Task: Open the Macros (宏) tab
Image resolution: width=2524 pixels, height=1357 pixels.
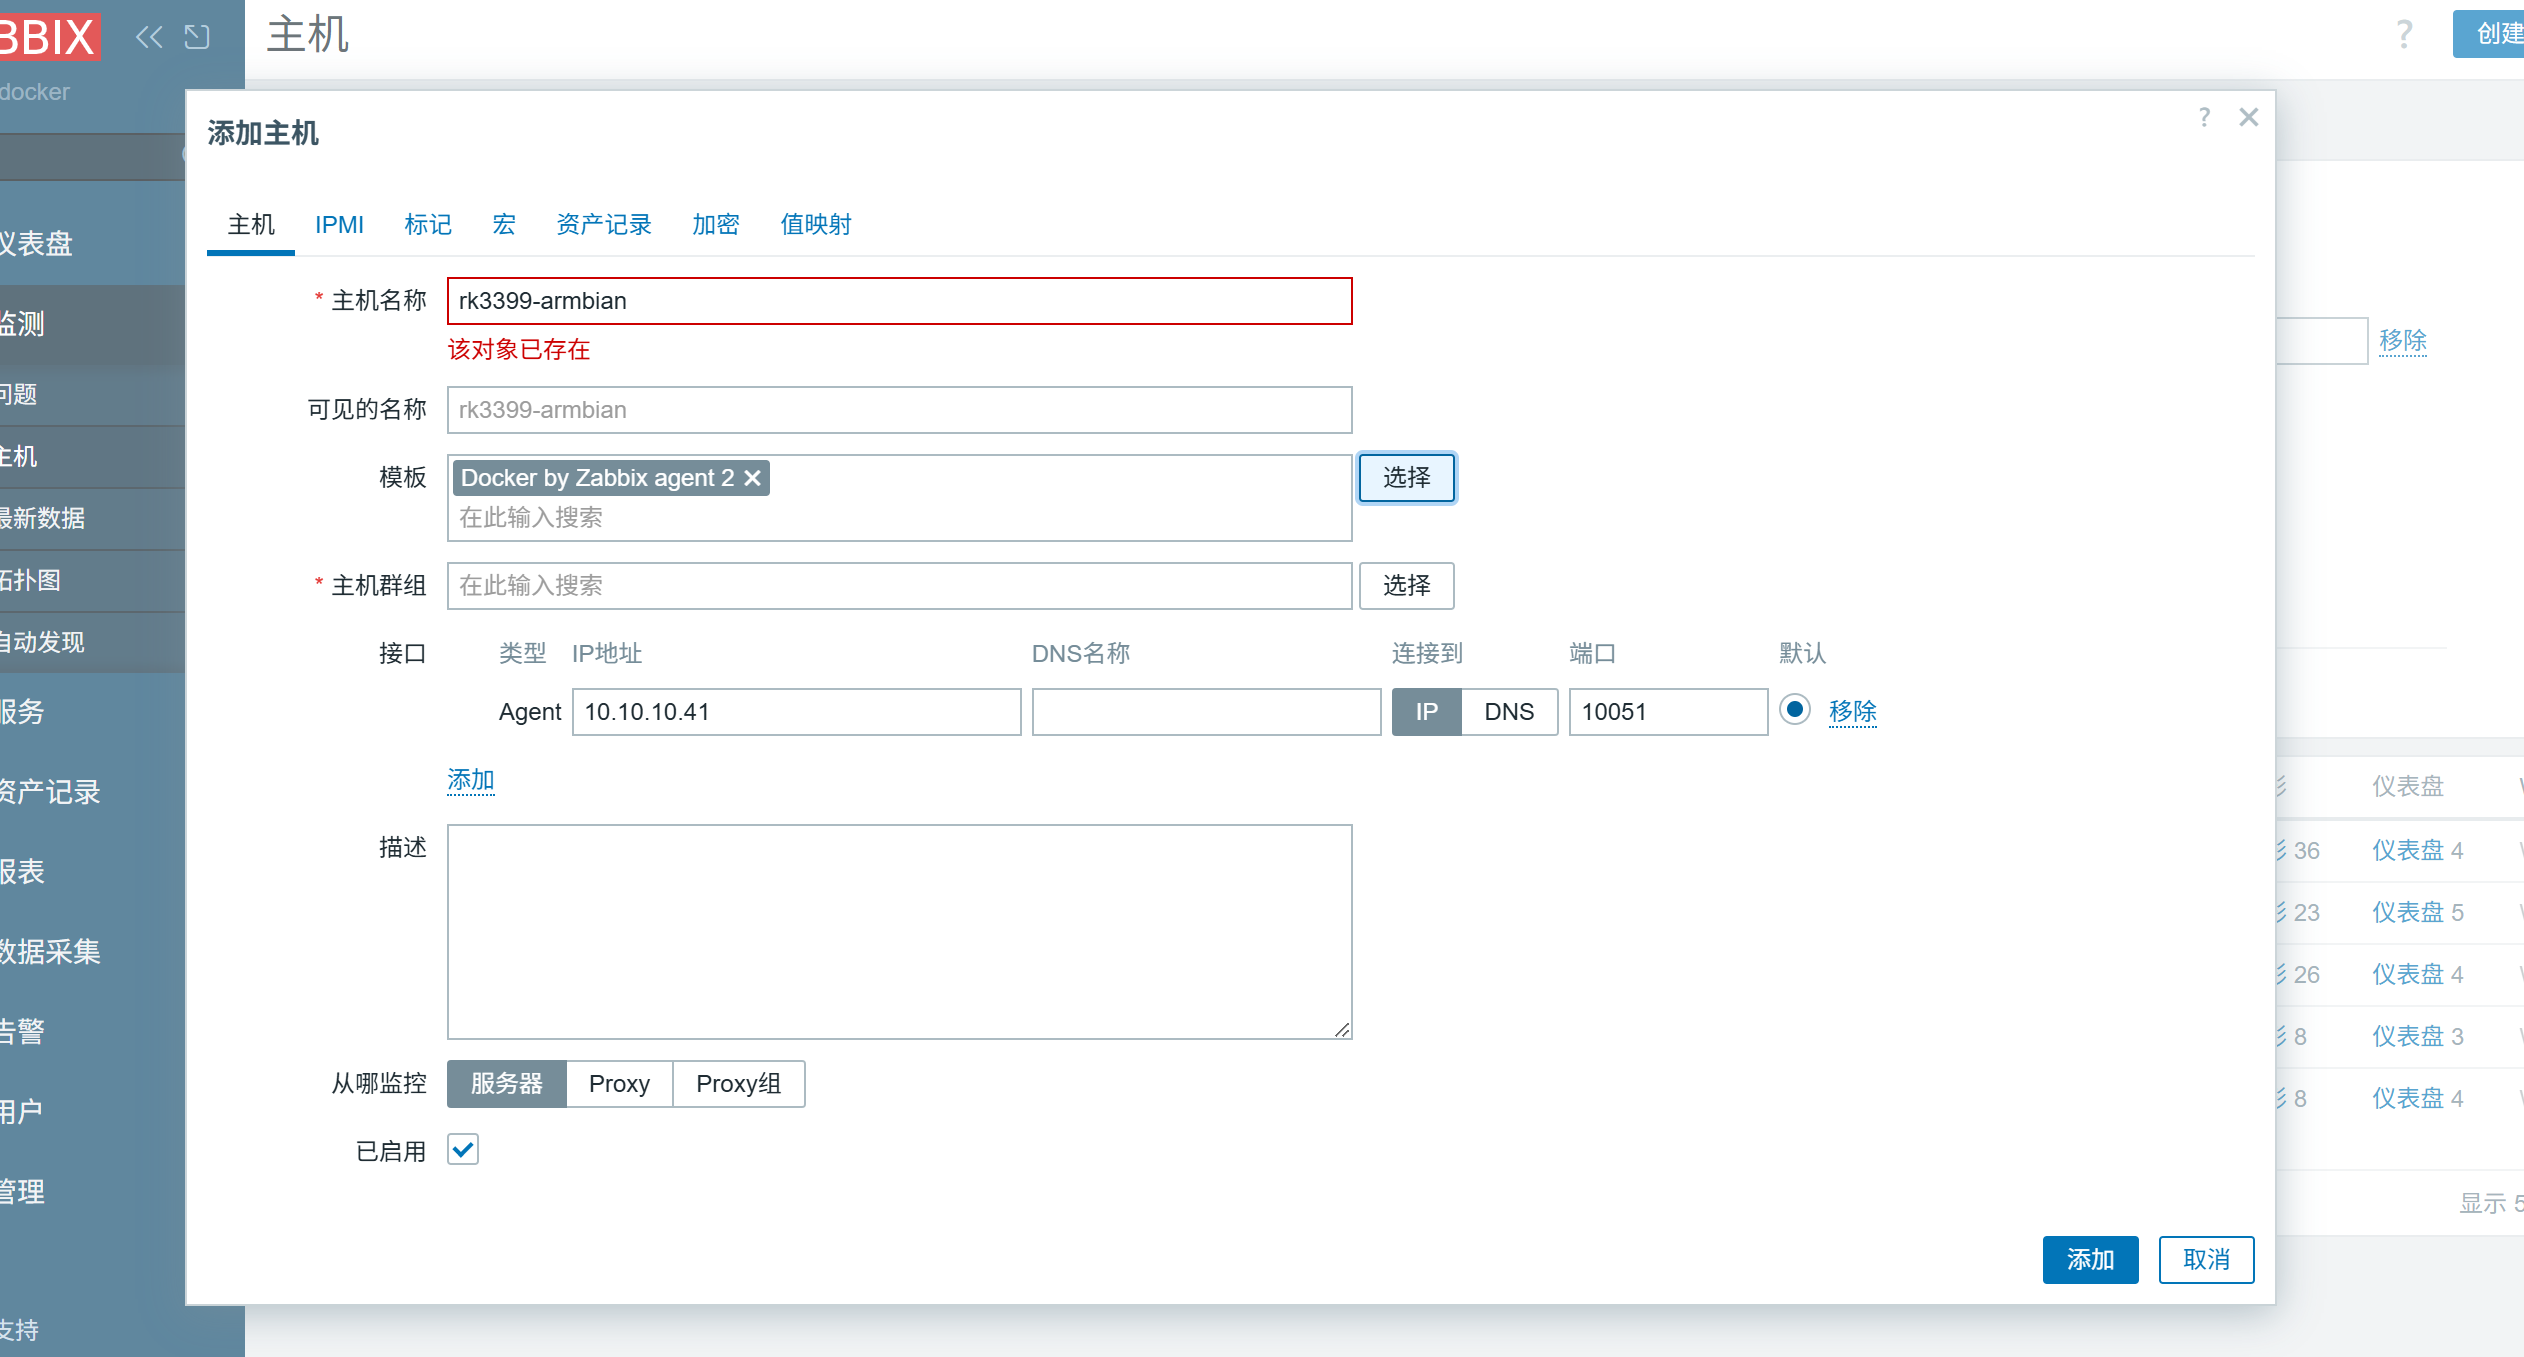Action: click(x=504, y=225)
